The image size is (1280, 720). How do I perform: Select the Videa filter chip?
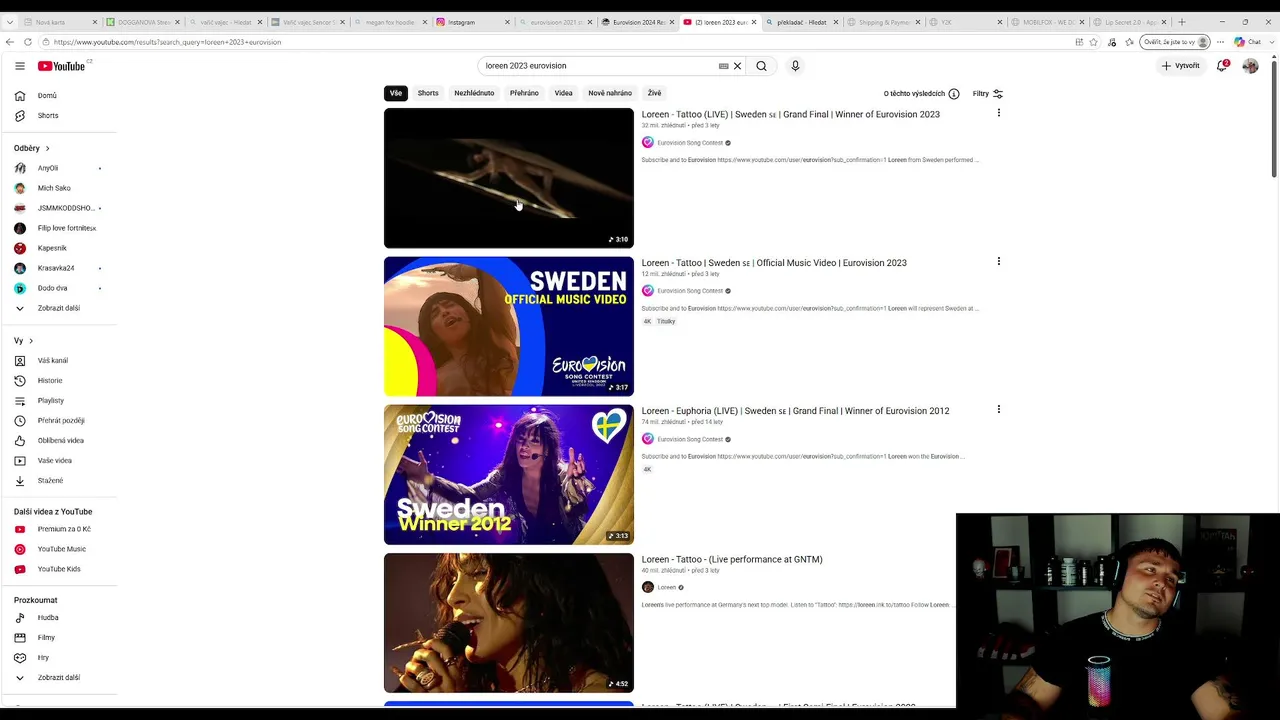click(564, 93)
